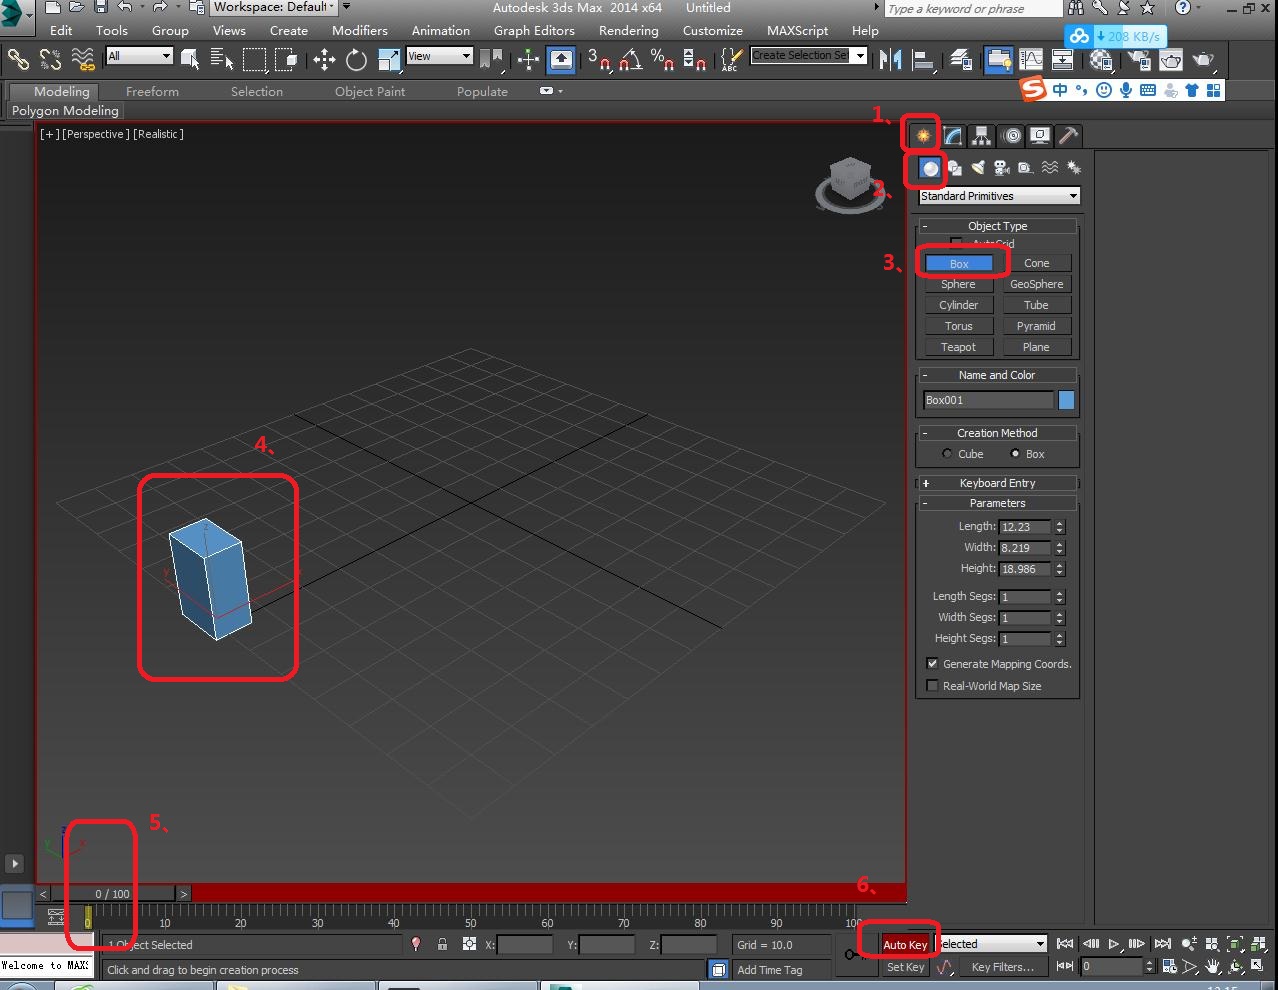
Task: Open key mode Selected dropdown
Action: [991, 944]
